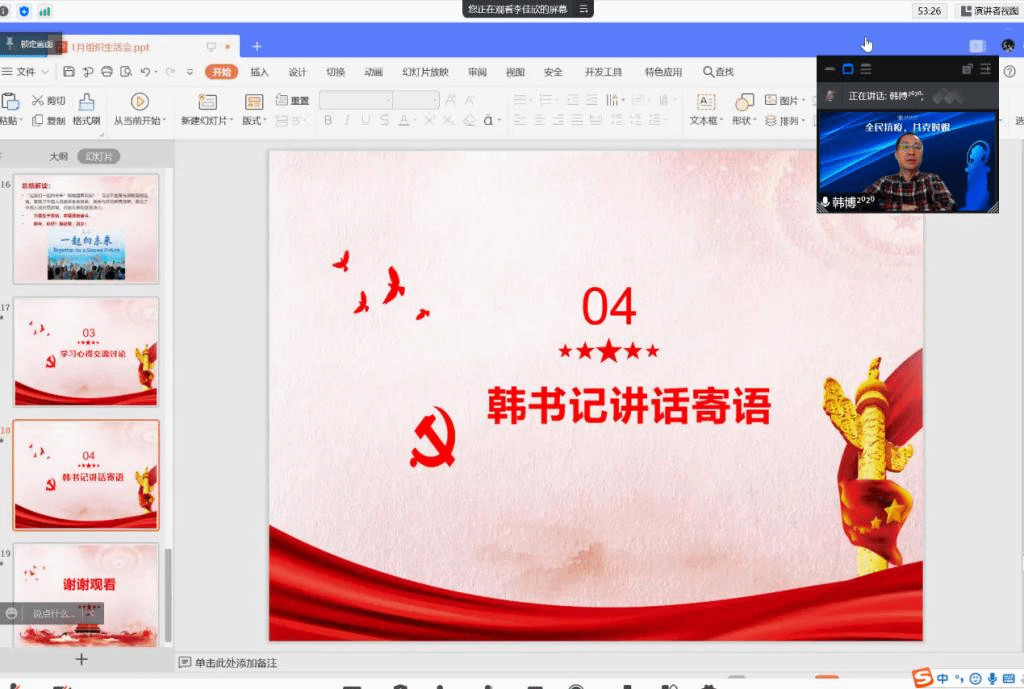This screenshot has width=1024, height=689.
Task: Click the Save icon in quick toolbar
Action: point(68,72)
